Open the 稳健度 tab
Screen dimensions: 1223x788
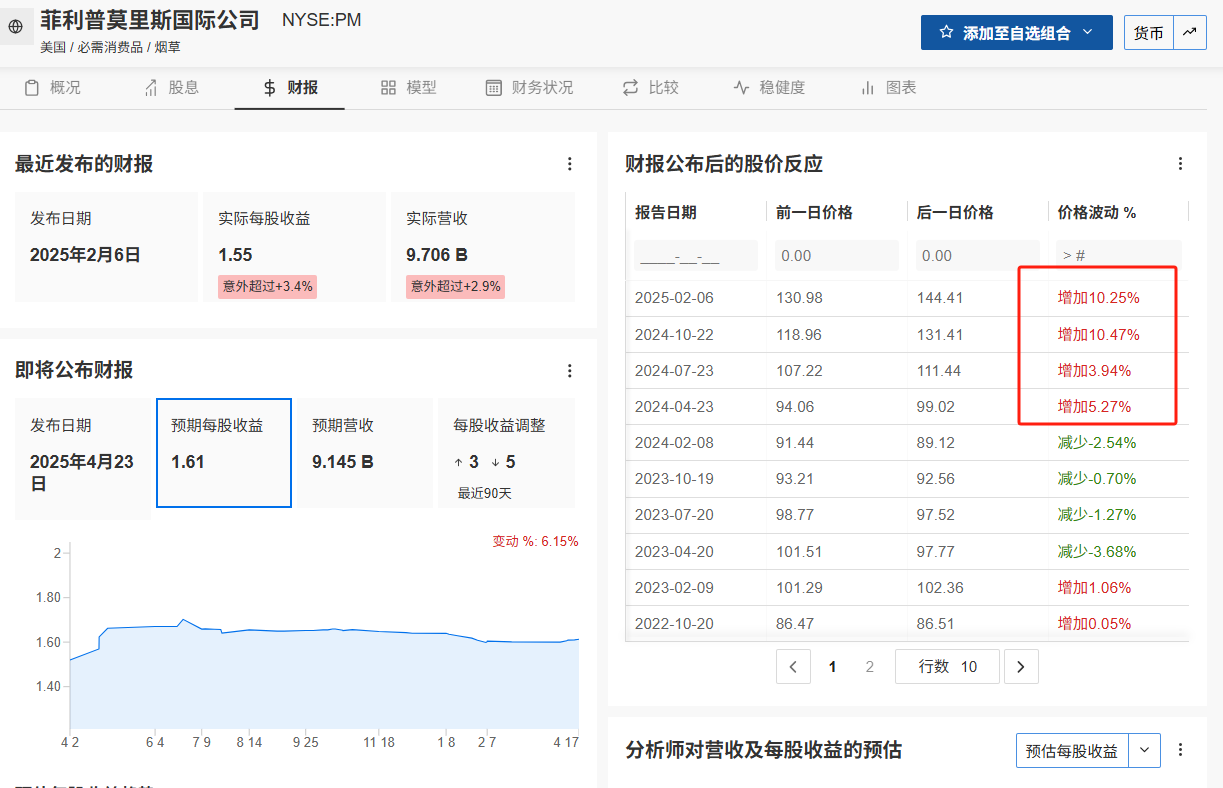point(768,88)
